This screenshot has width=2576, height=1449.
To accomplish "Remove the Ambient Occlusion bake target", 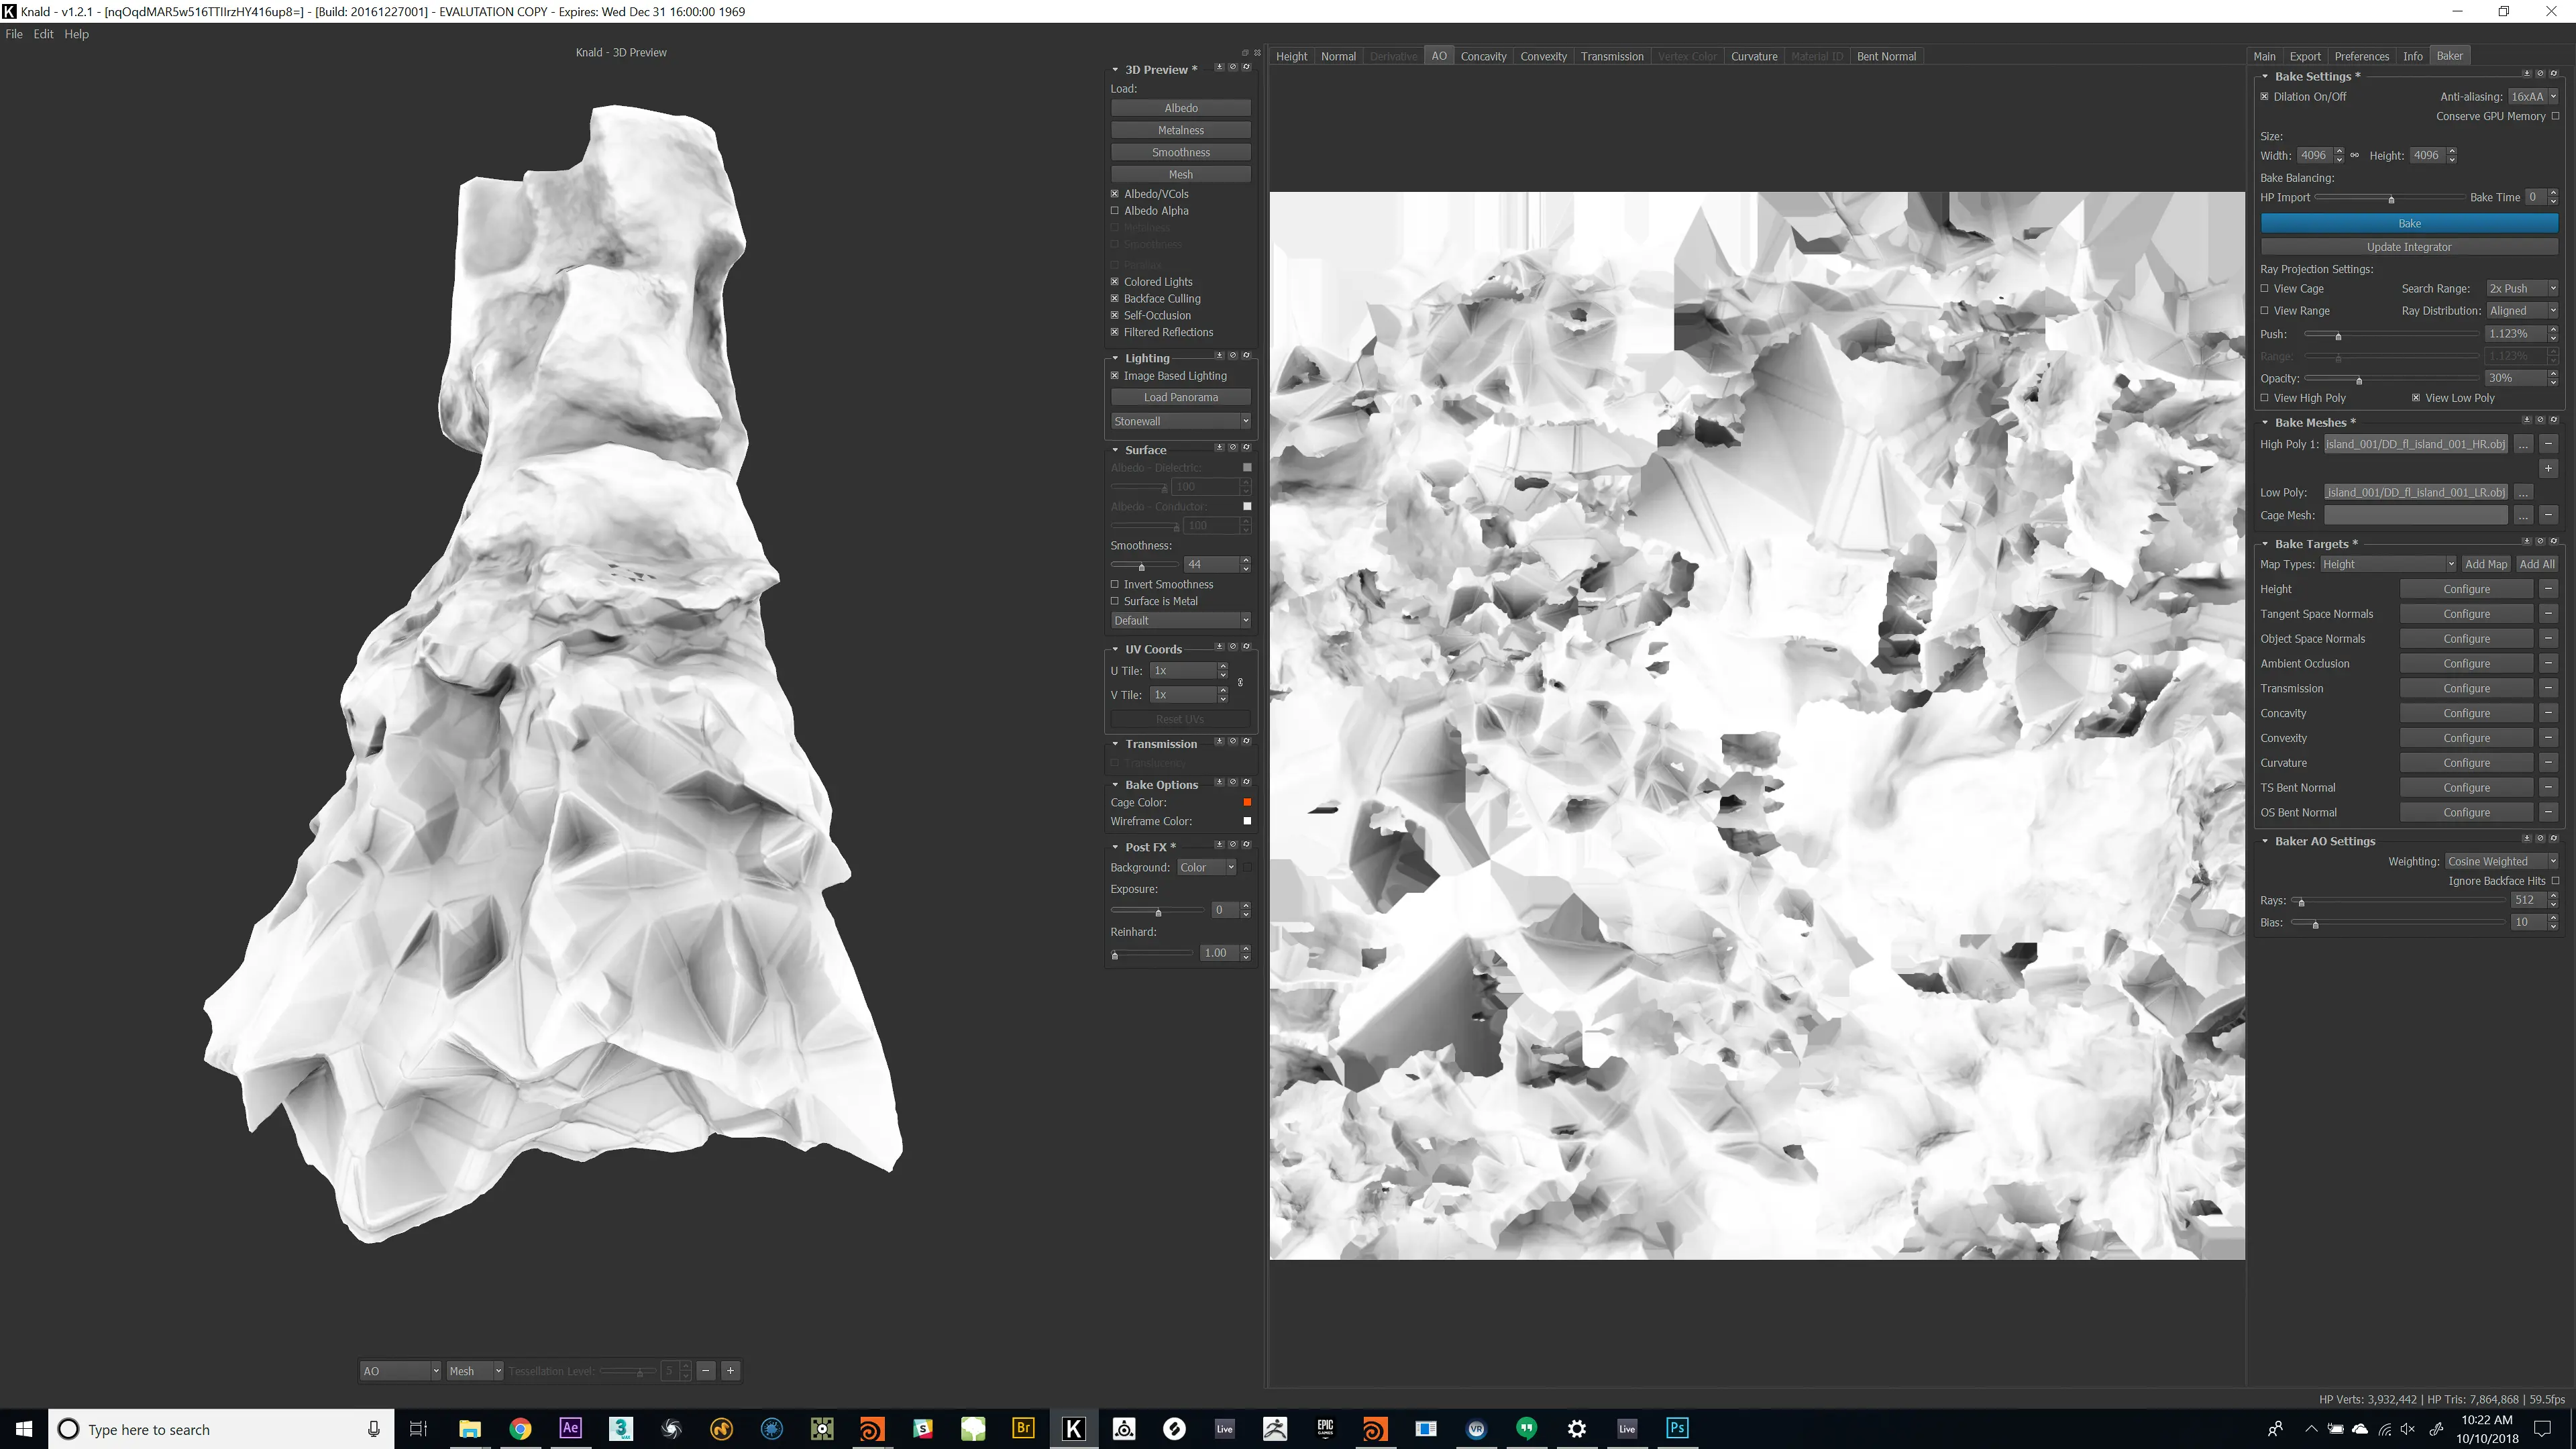I will click(x=2548, y=663).
